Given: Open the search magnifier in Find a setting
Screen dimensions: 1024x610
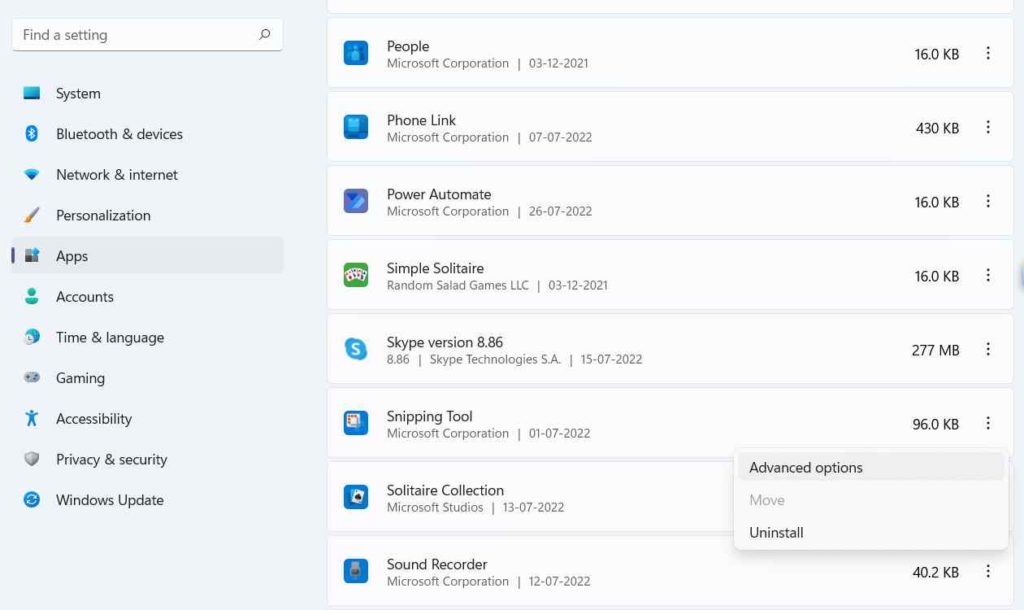Looking at the screenshot, I should [x=265, y=34].
